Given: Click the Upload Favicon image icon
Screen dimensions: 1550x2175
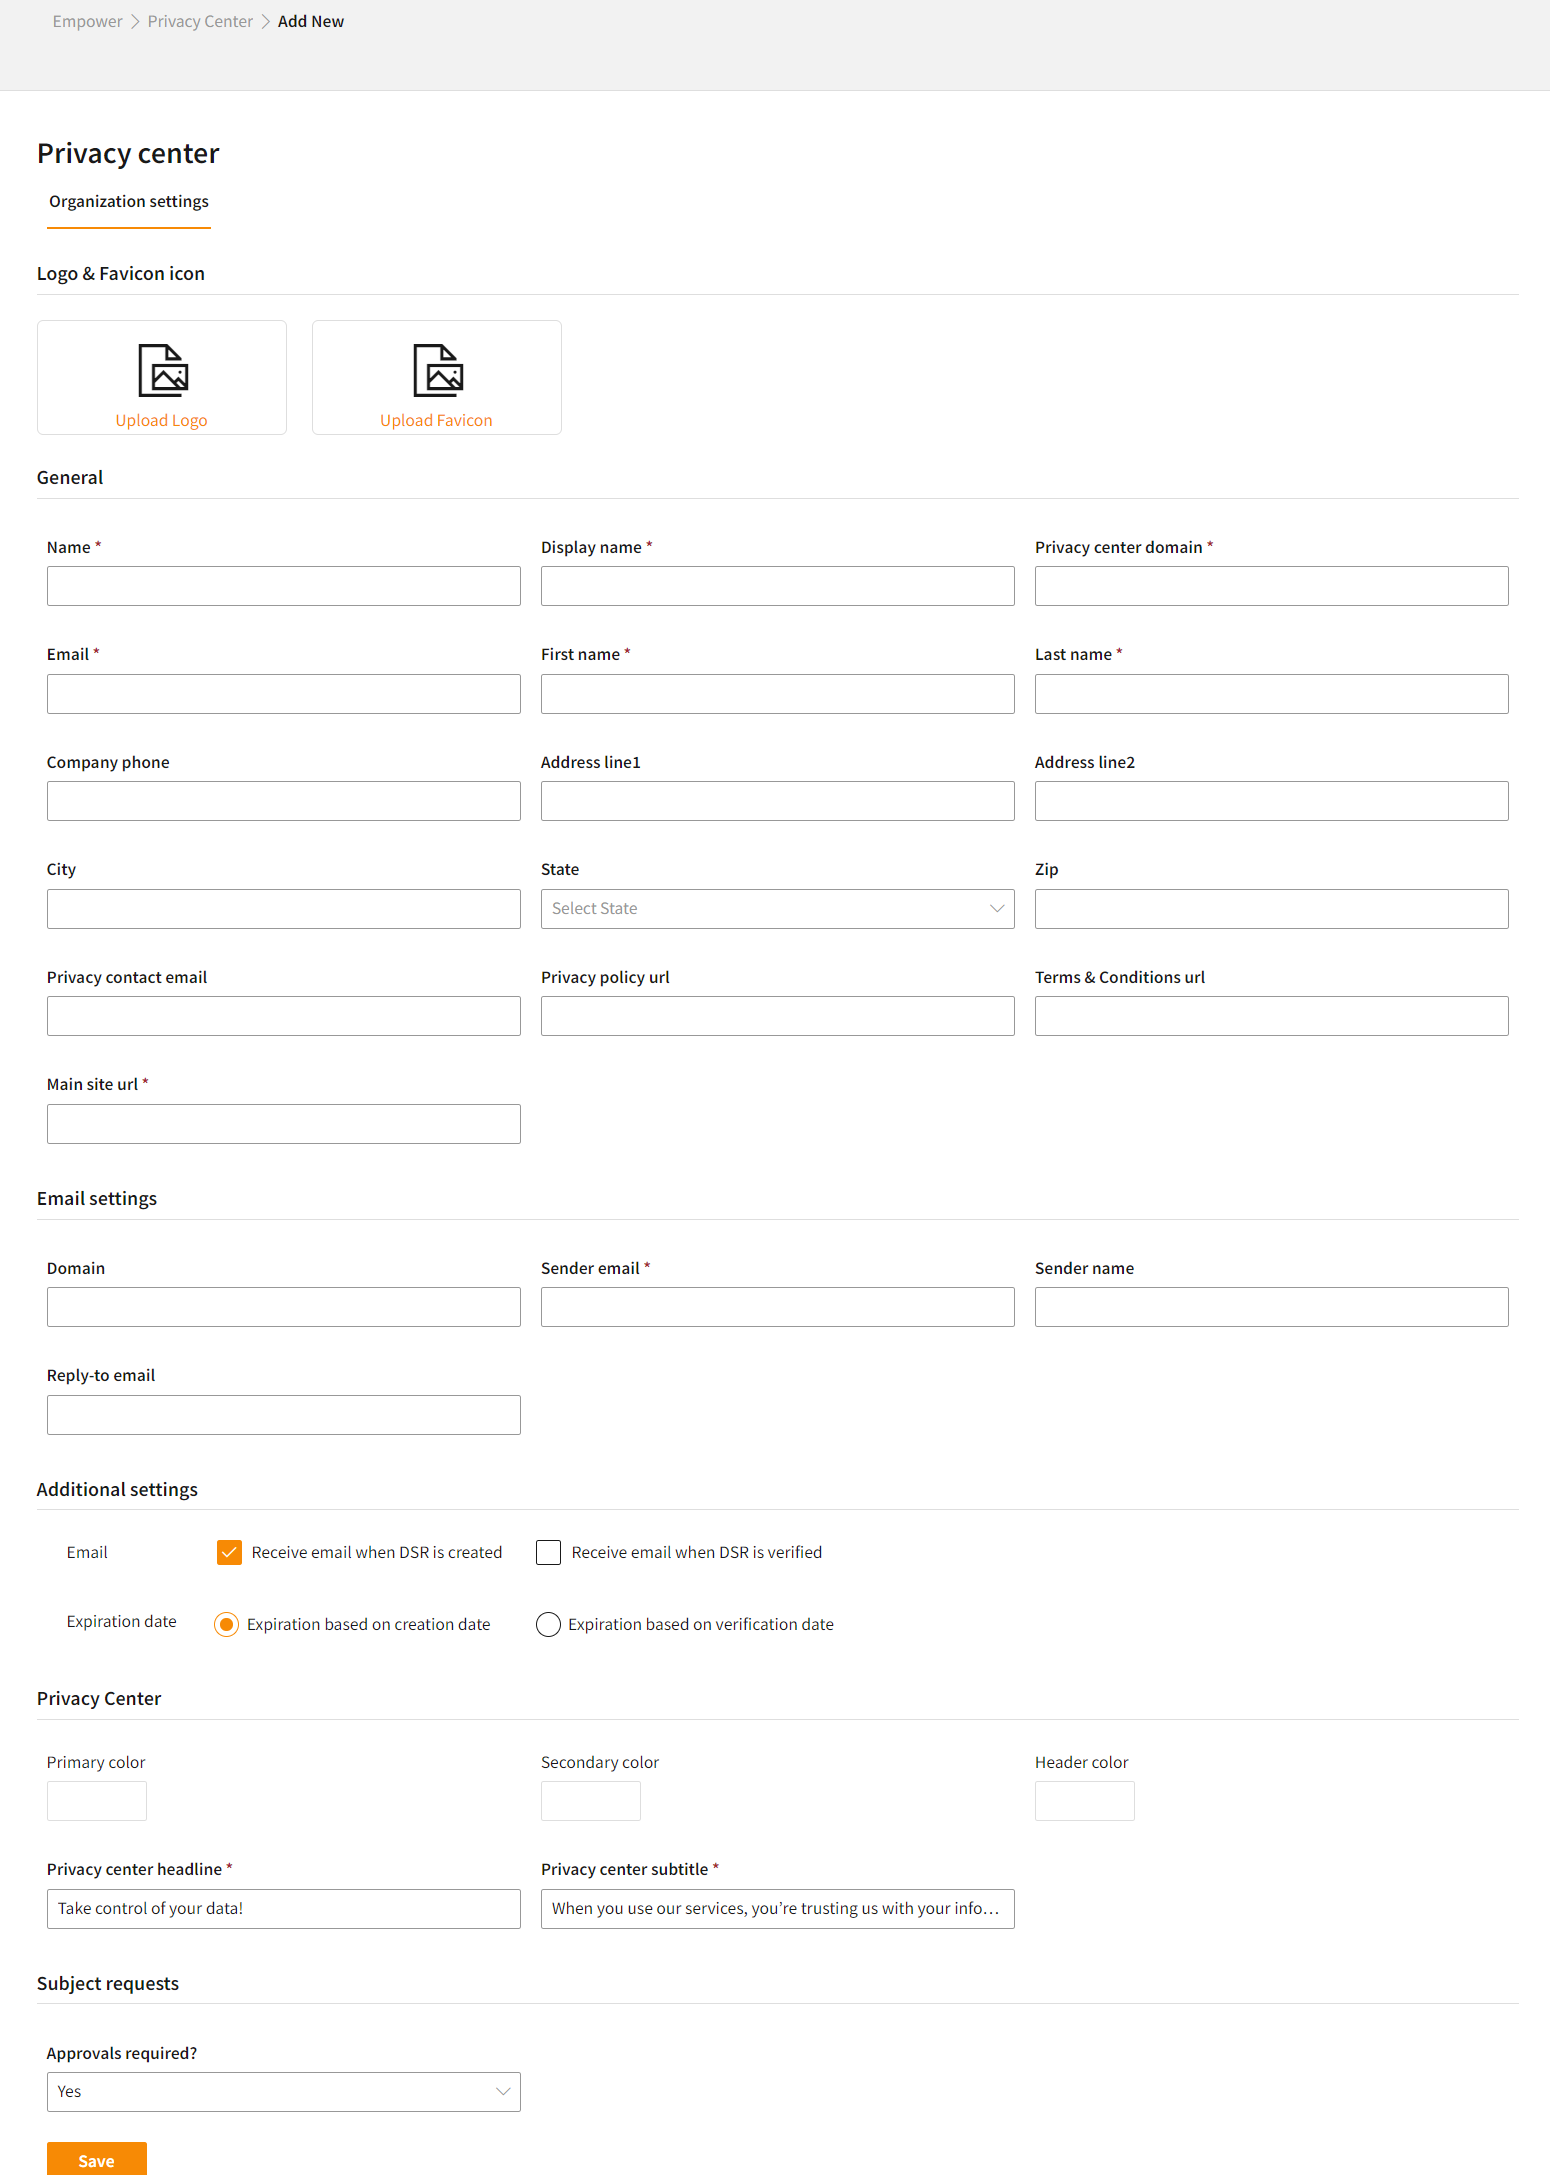Looking at the screenshot, I should coord(437,371).
